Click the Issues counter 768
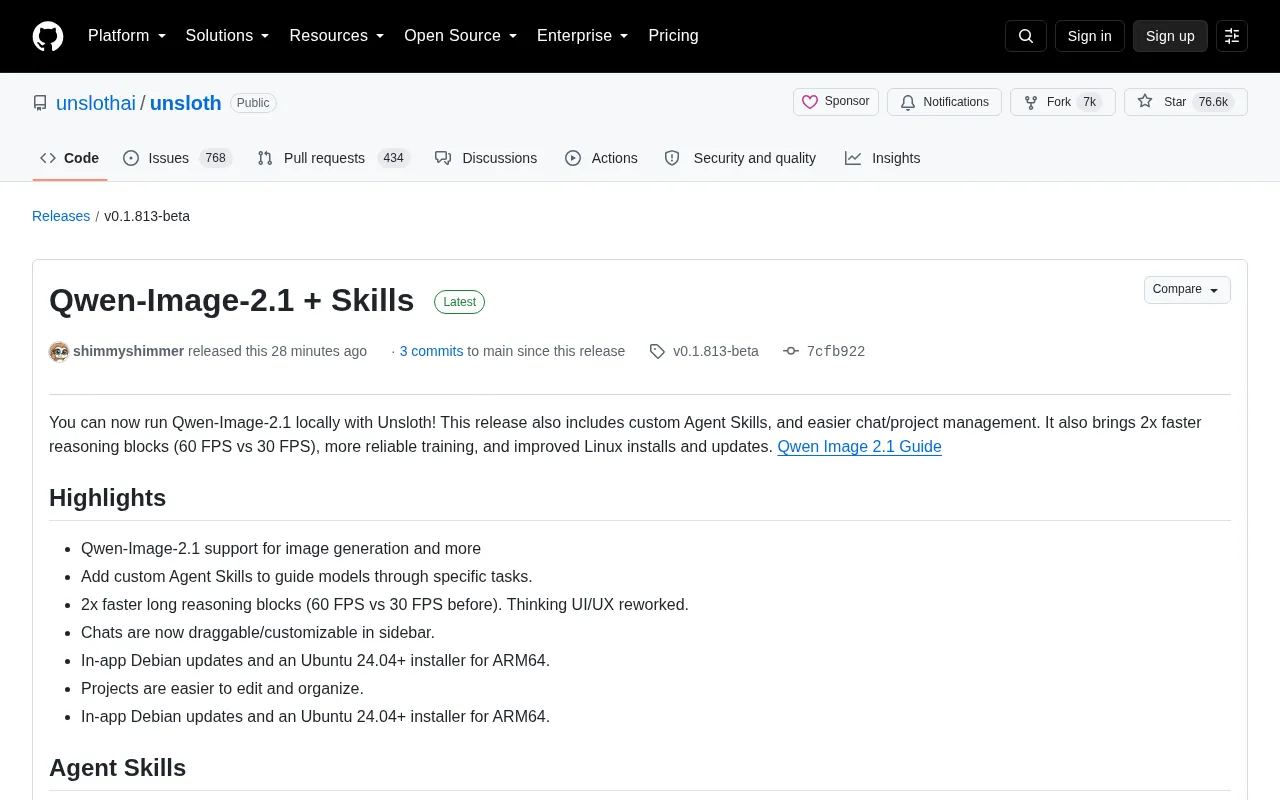The width and height of the screenshot is (1280, 800). 215,158
